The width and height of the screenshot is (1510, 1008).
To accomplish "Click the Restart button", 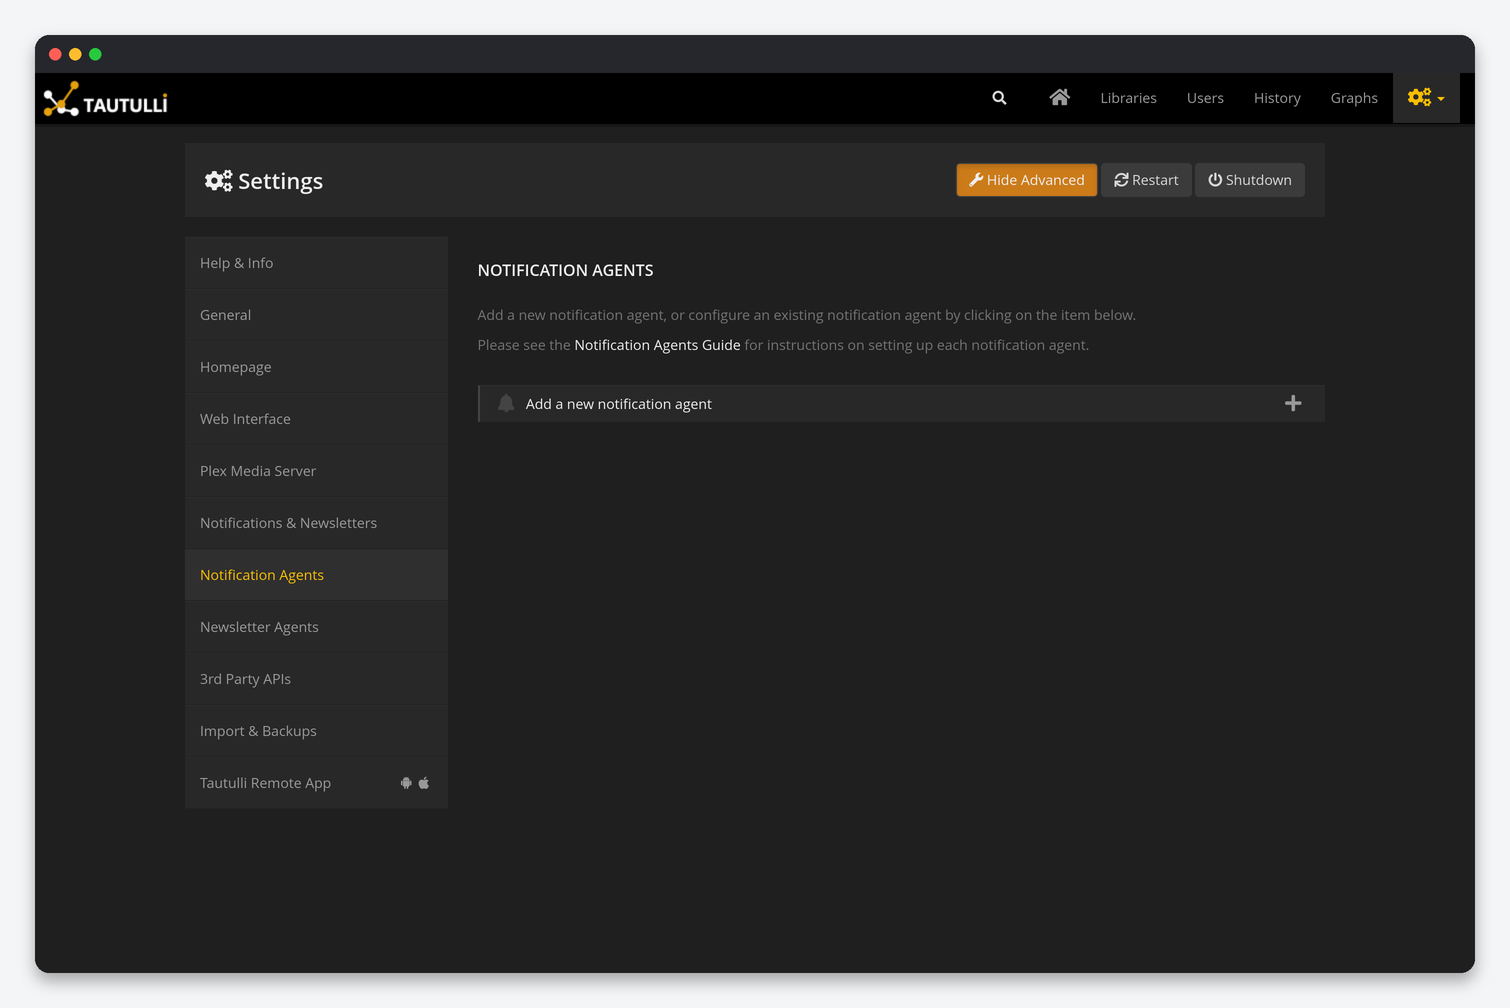I will (1146, 180).
